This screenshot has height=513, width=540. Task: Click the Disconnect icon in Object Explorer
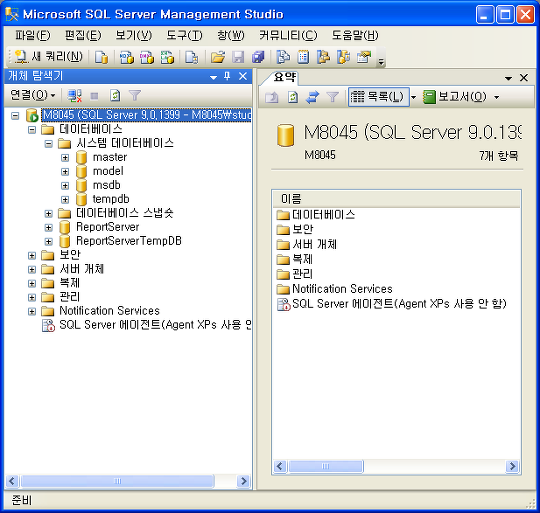[x=74, y=96]
